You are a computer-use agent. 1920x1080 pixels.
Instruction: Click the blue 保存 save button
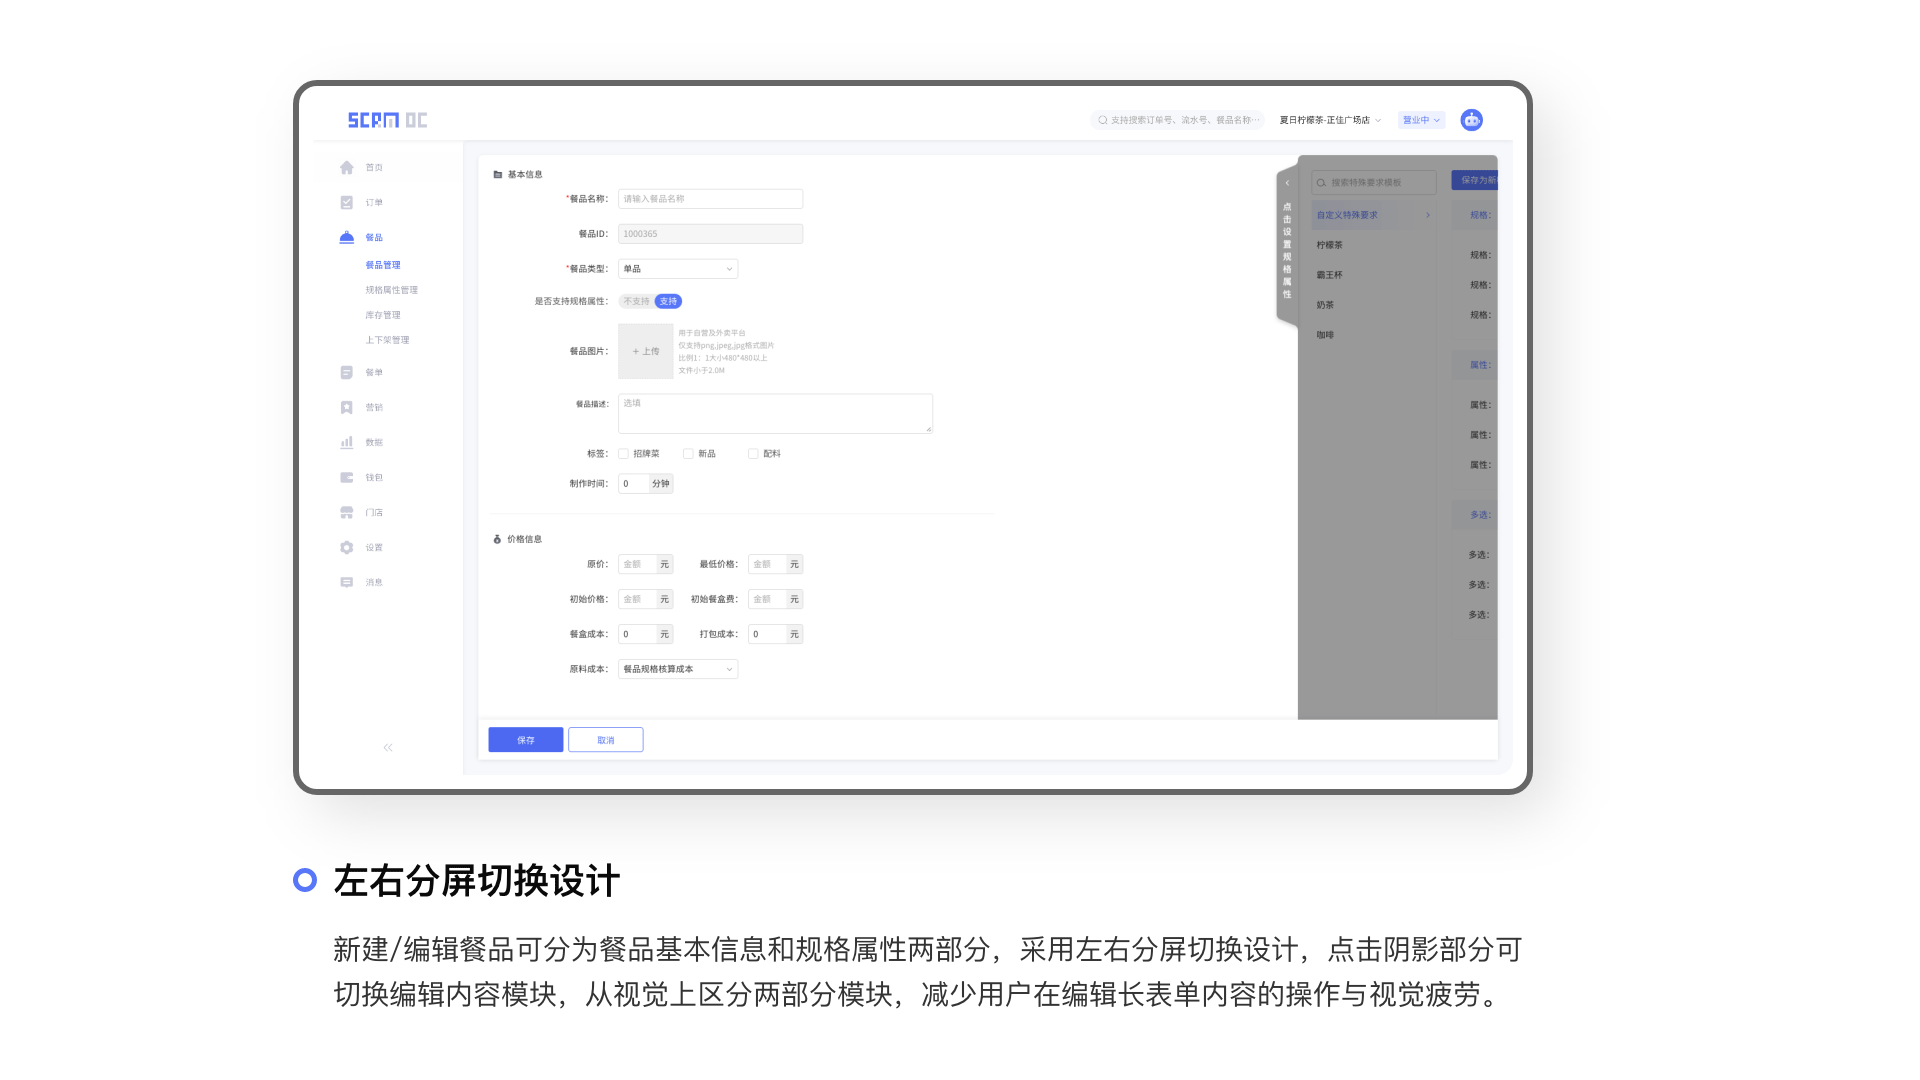[x=525, y=740]
